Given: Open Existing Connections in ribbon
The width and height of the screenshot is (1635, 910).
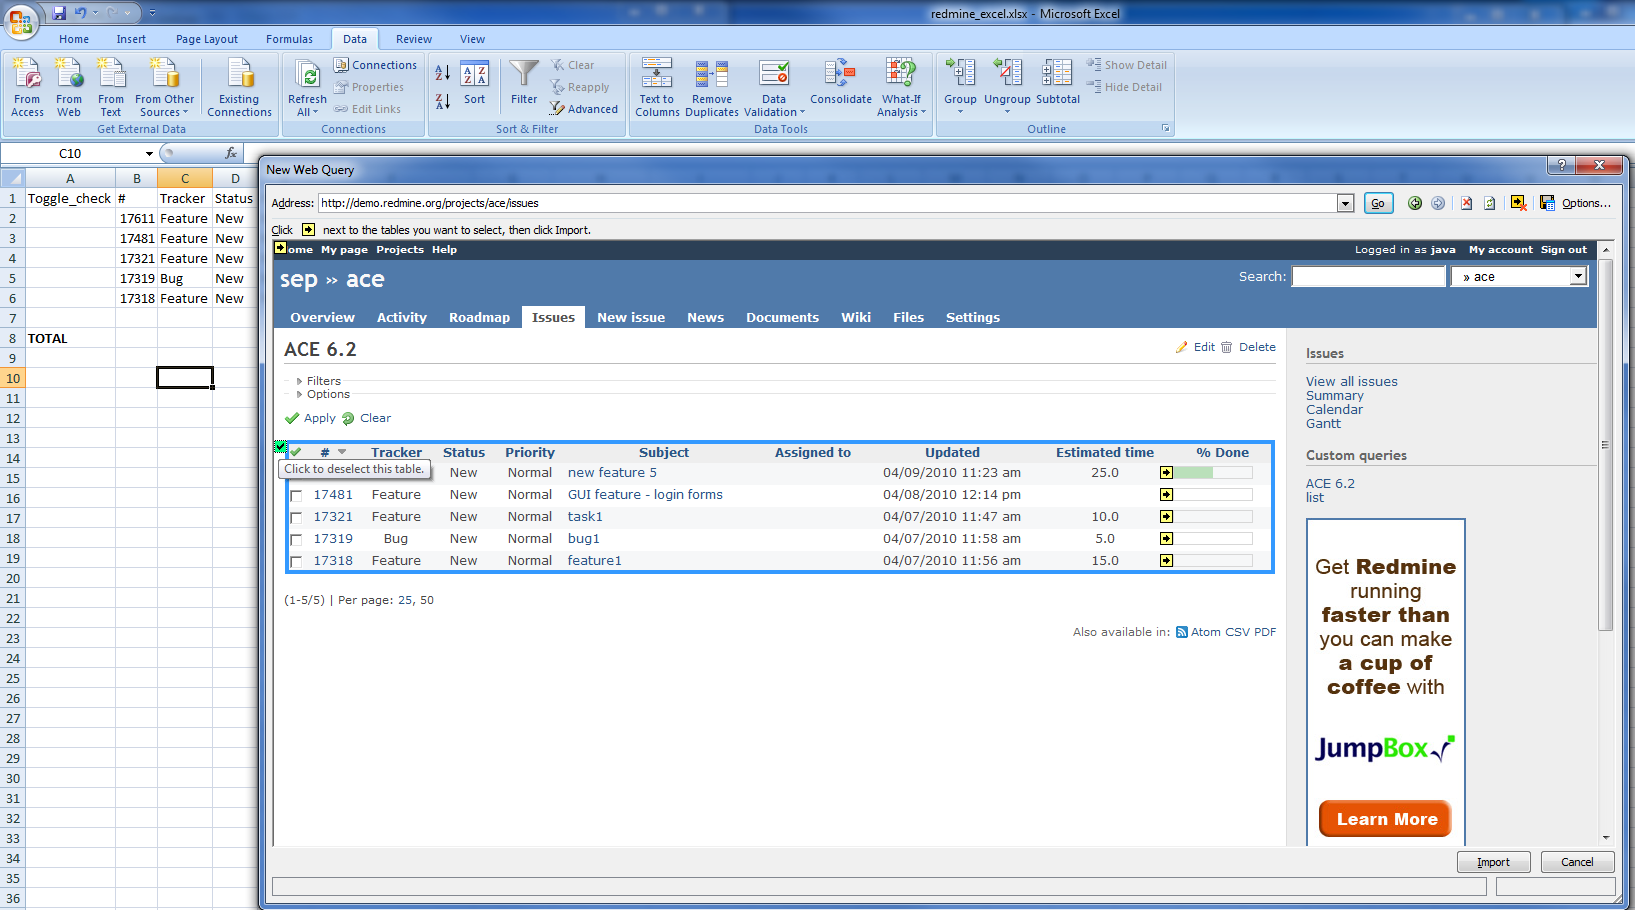Looking at the screenshot, I should point(239,87).
